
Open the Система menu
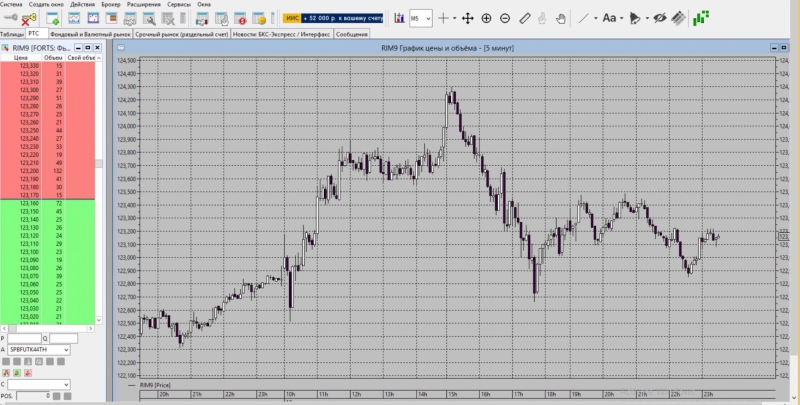click(x=11, y=4)
